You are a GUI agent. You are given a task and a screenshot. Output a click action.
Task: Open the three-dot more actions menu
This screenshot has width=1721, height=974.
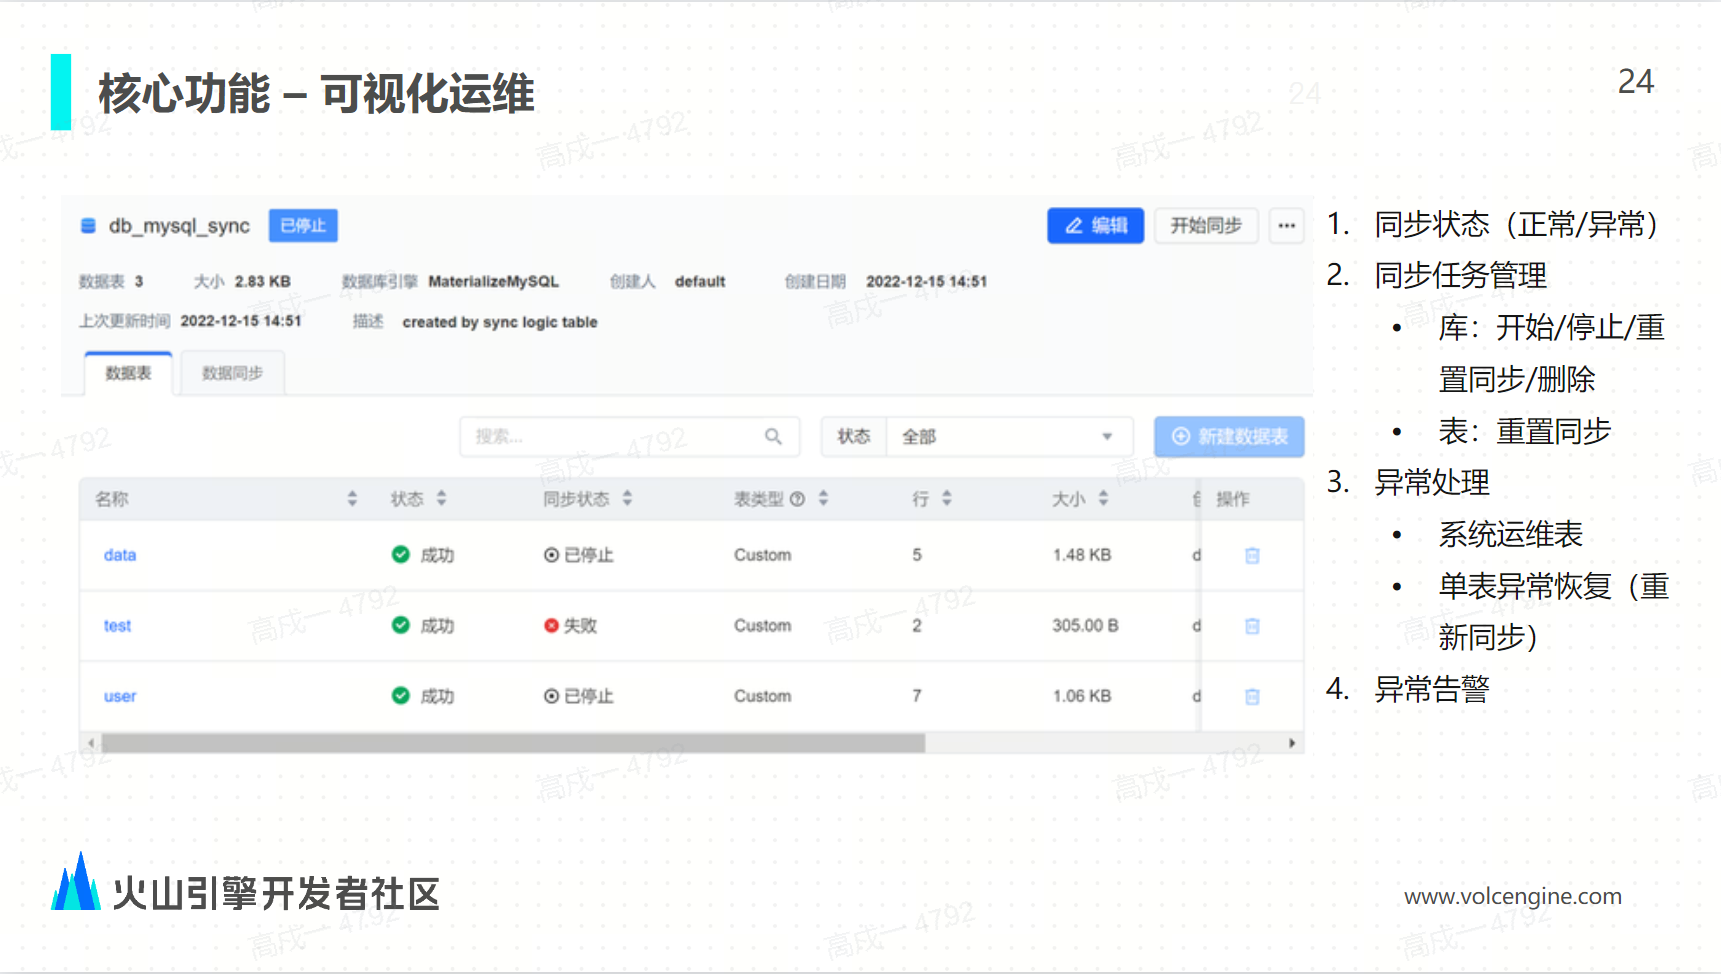pyautogui.click(x=1286, y=226)
